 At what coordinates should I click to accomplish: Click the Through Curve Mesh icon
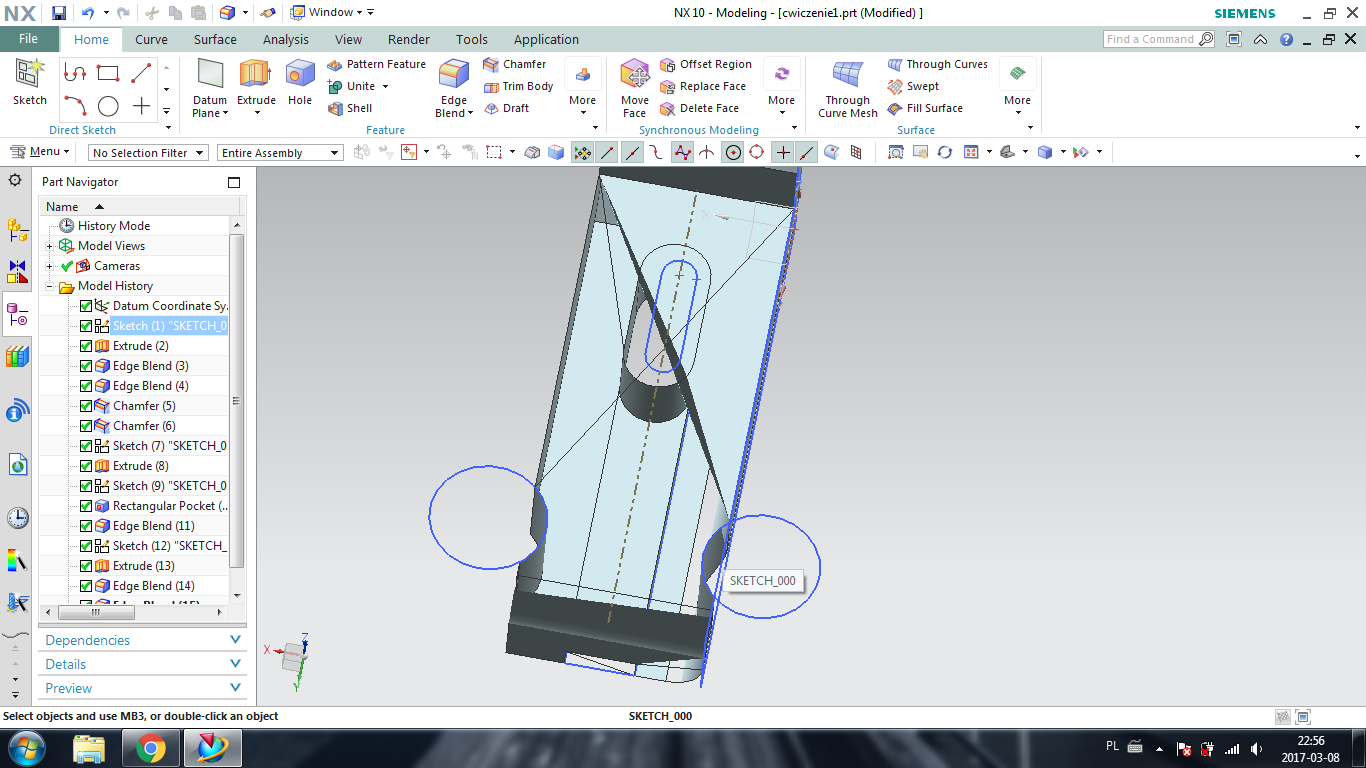(848, 75)
